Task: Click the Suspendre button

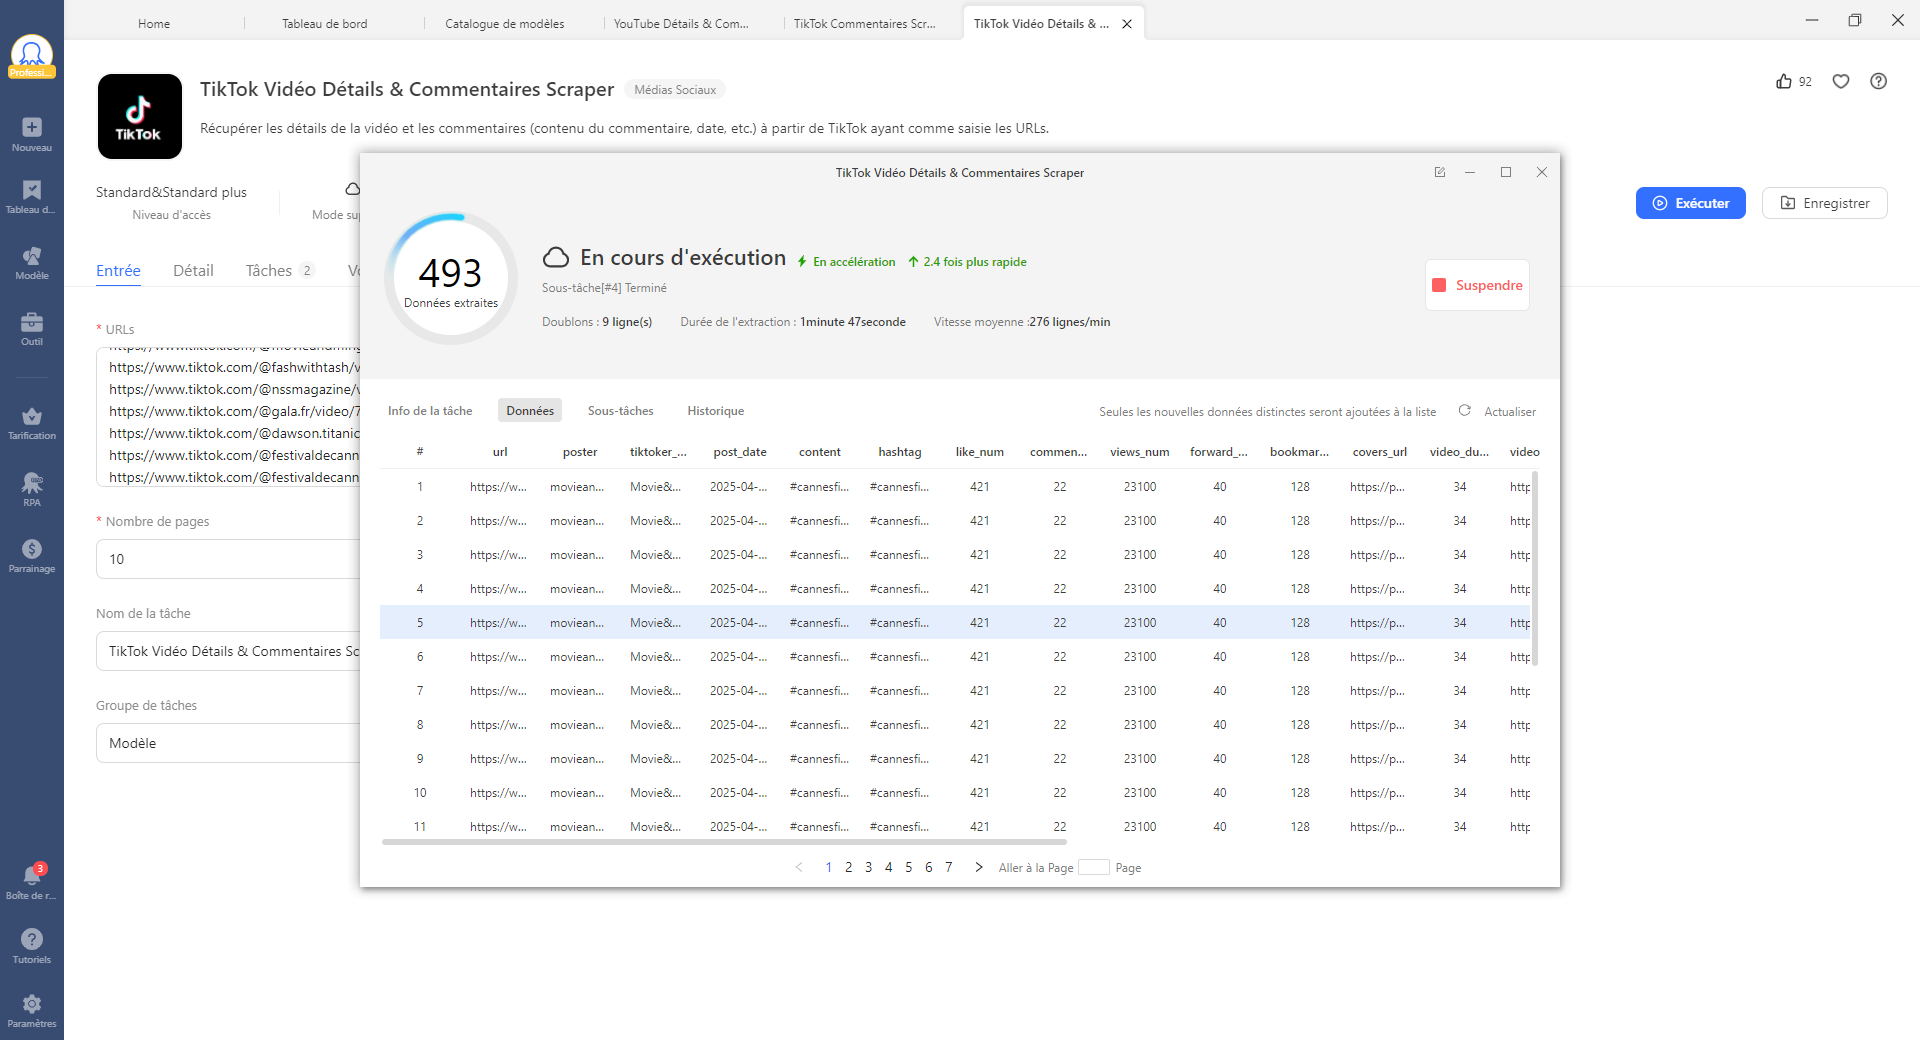Action: 1477,285
